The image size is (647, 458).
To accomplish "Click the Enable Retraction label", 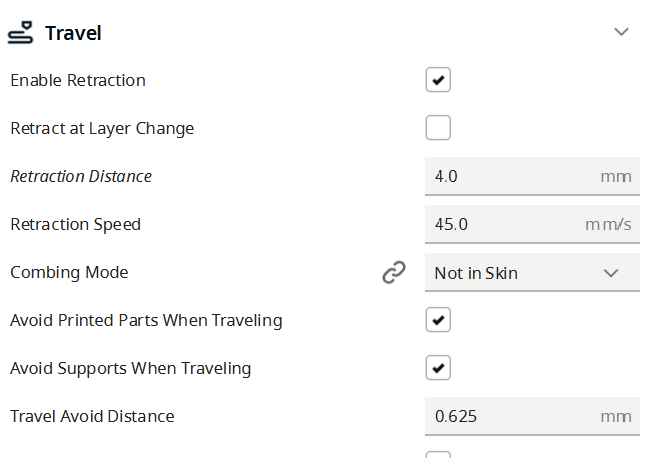I will 78,80.
